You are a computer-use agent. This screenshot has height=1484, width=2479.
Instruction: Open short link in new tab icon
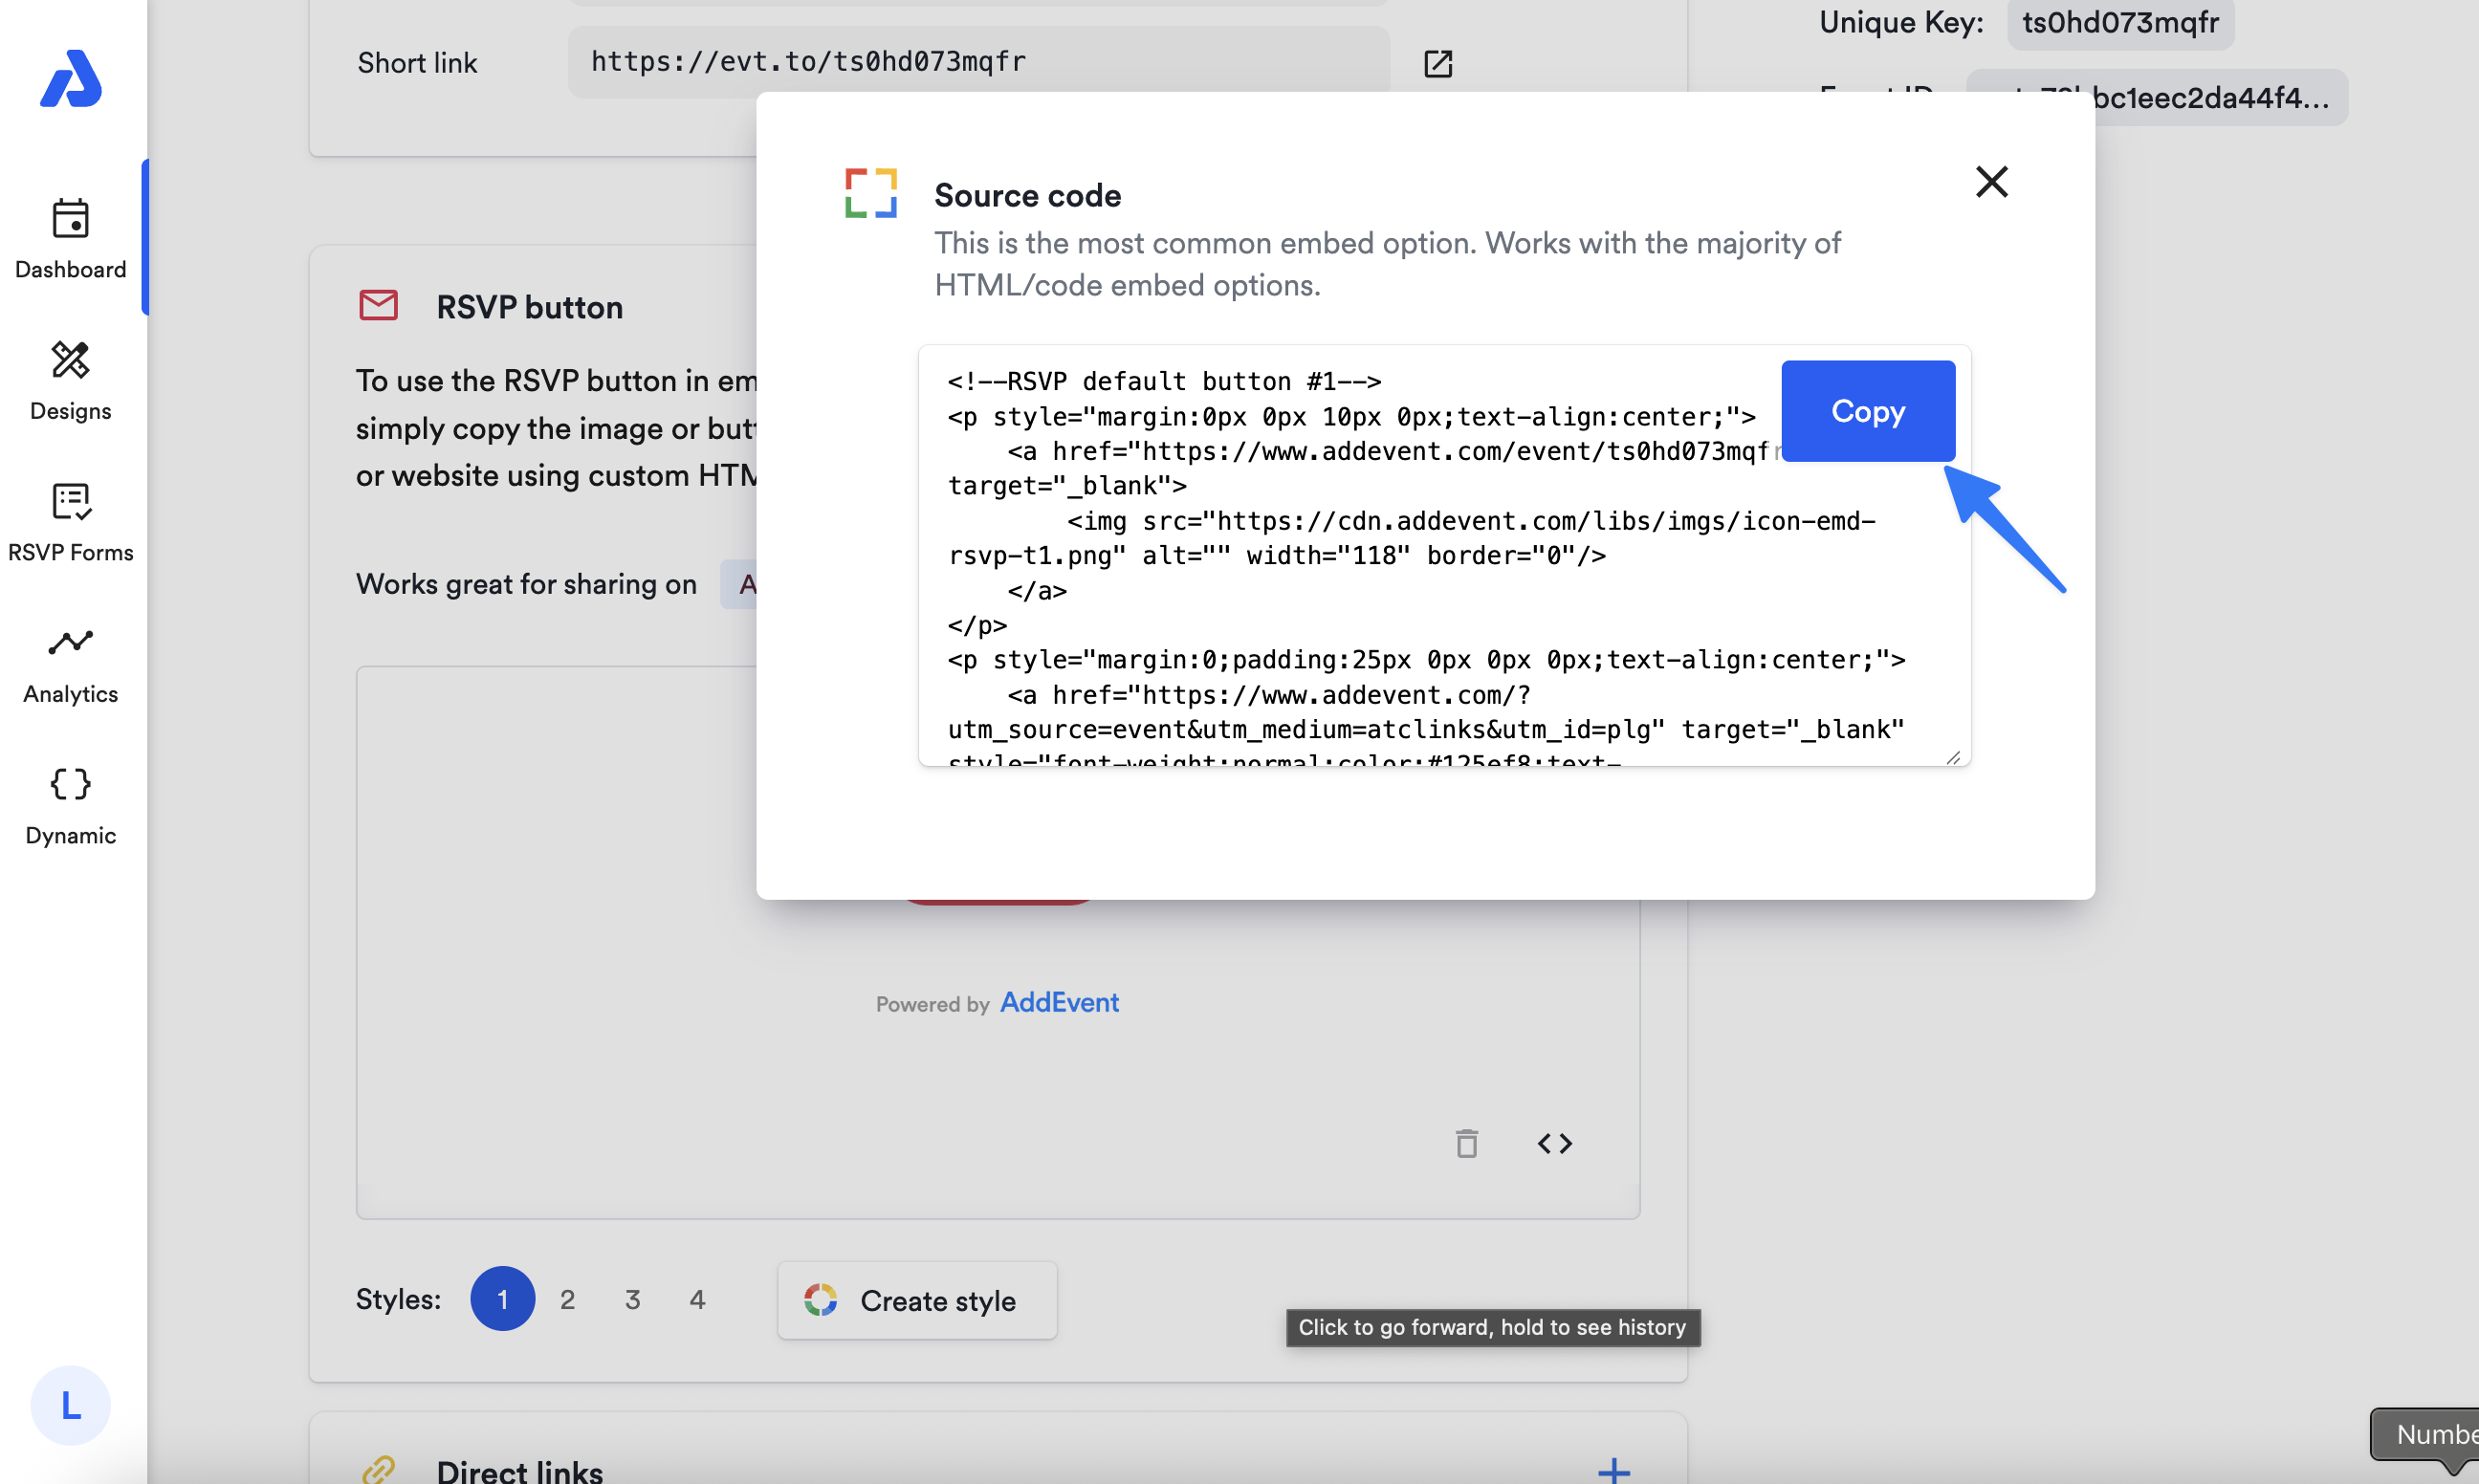point(1437,63)
